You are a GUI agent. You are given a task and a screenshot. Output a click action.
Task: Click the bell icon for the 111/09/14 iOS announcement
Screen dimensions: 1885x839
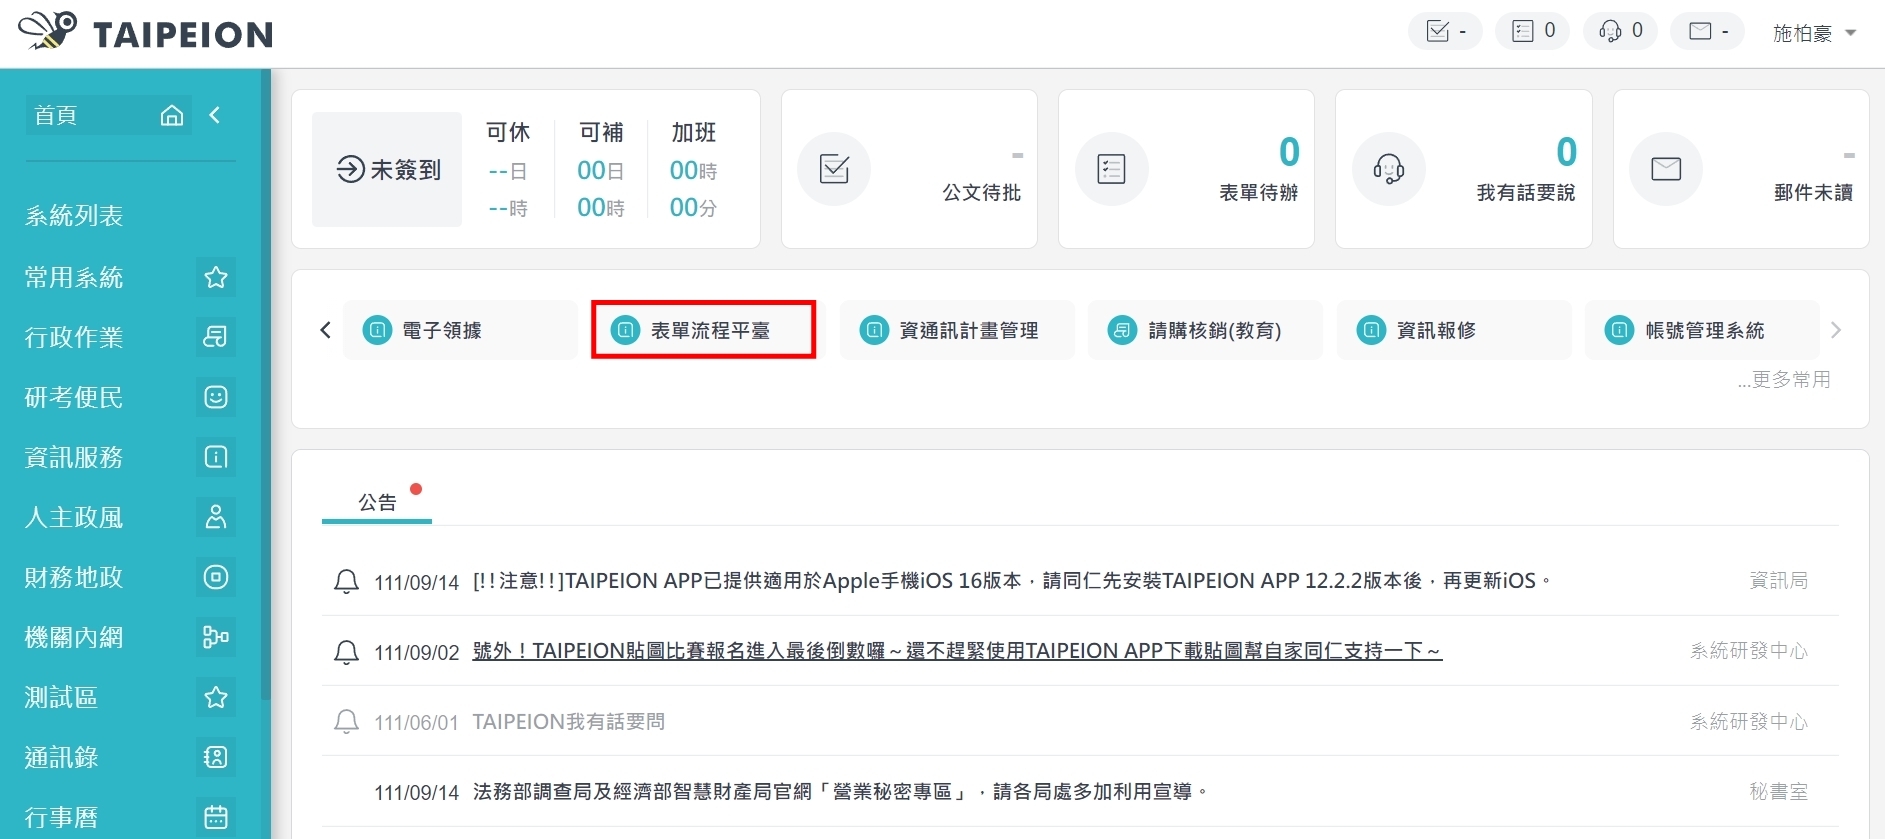tap(346, 581)
